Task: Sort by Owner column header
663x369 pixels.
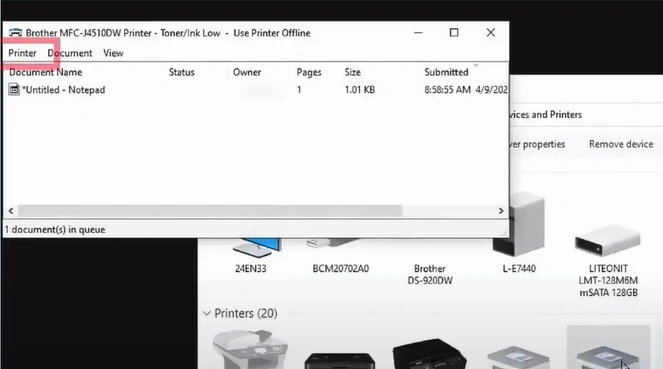Action: coord(247,72)
